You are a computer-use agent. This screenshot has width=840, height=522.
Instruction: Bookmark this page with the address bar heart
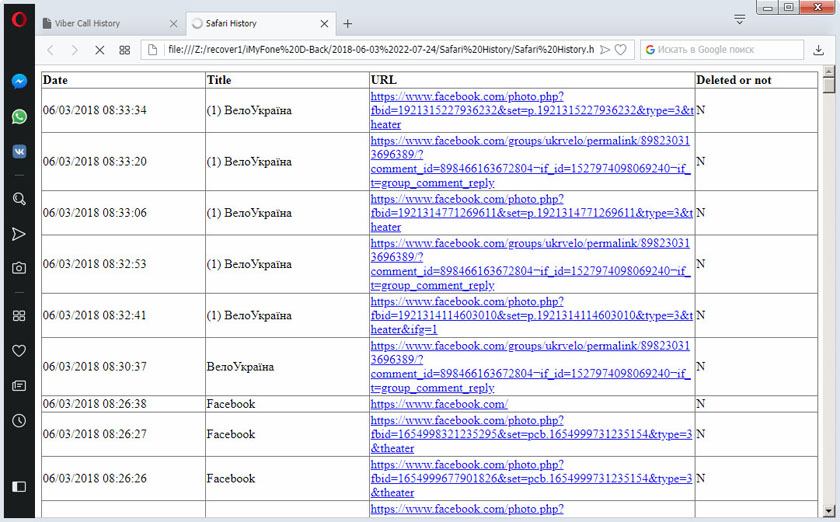coord(620,50)
